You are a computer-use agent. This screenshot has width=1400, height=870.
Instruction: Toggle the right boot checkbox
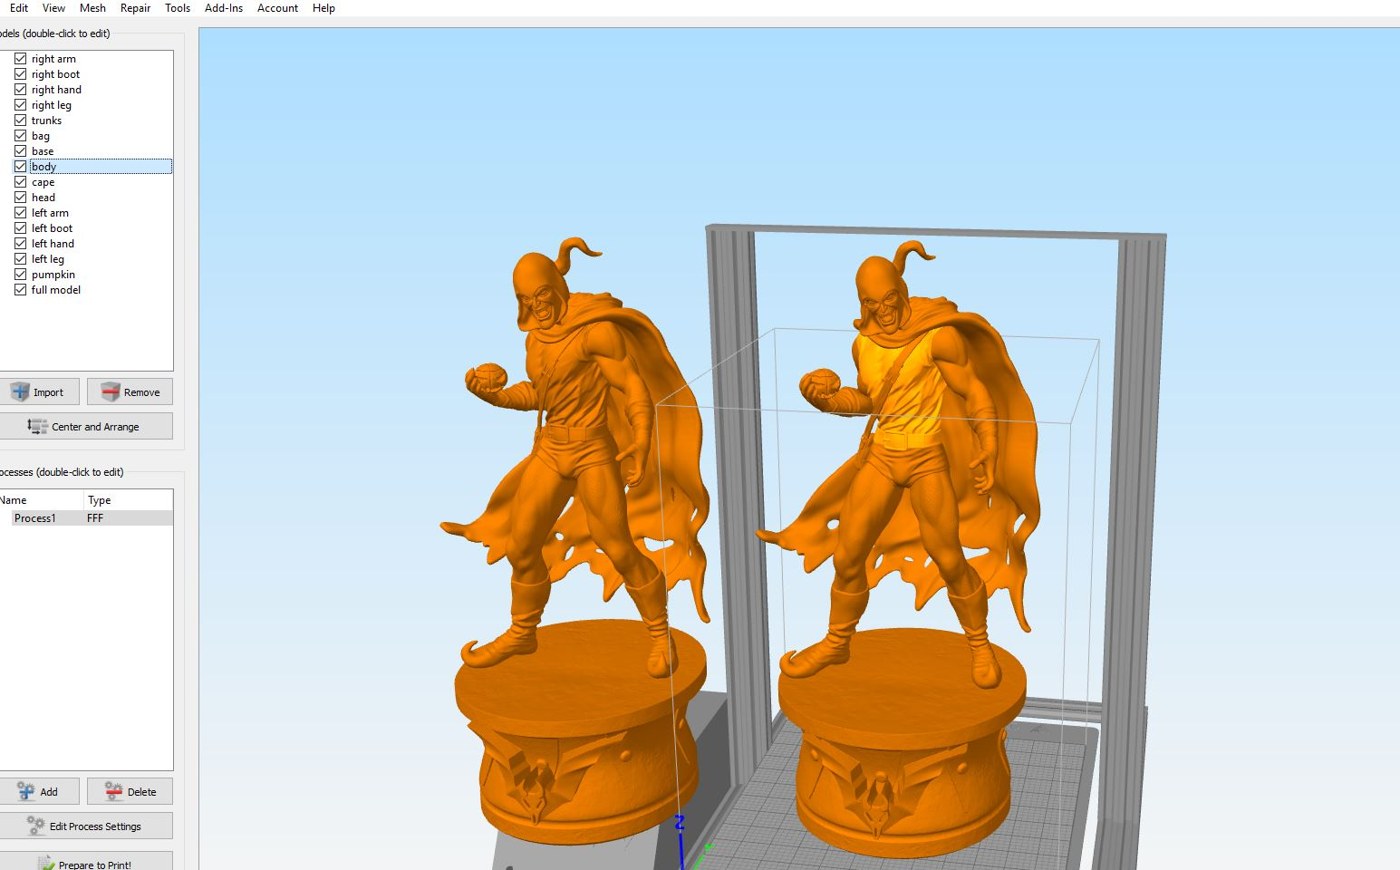[x=20, y=74]
